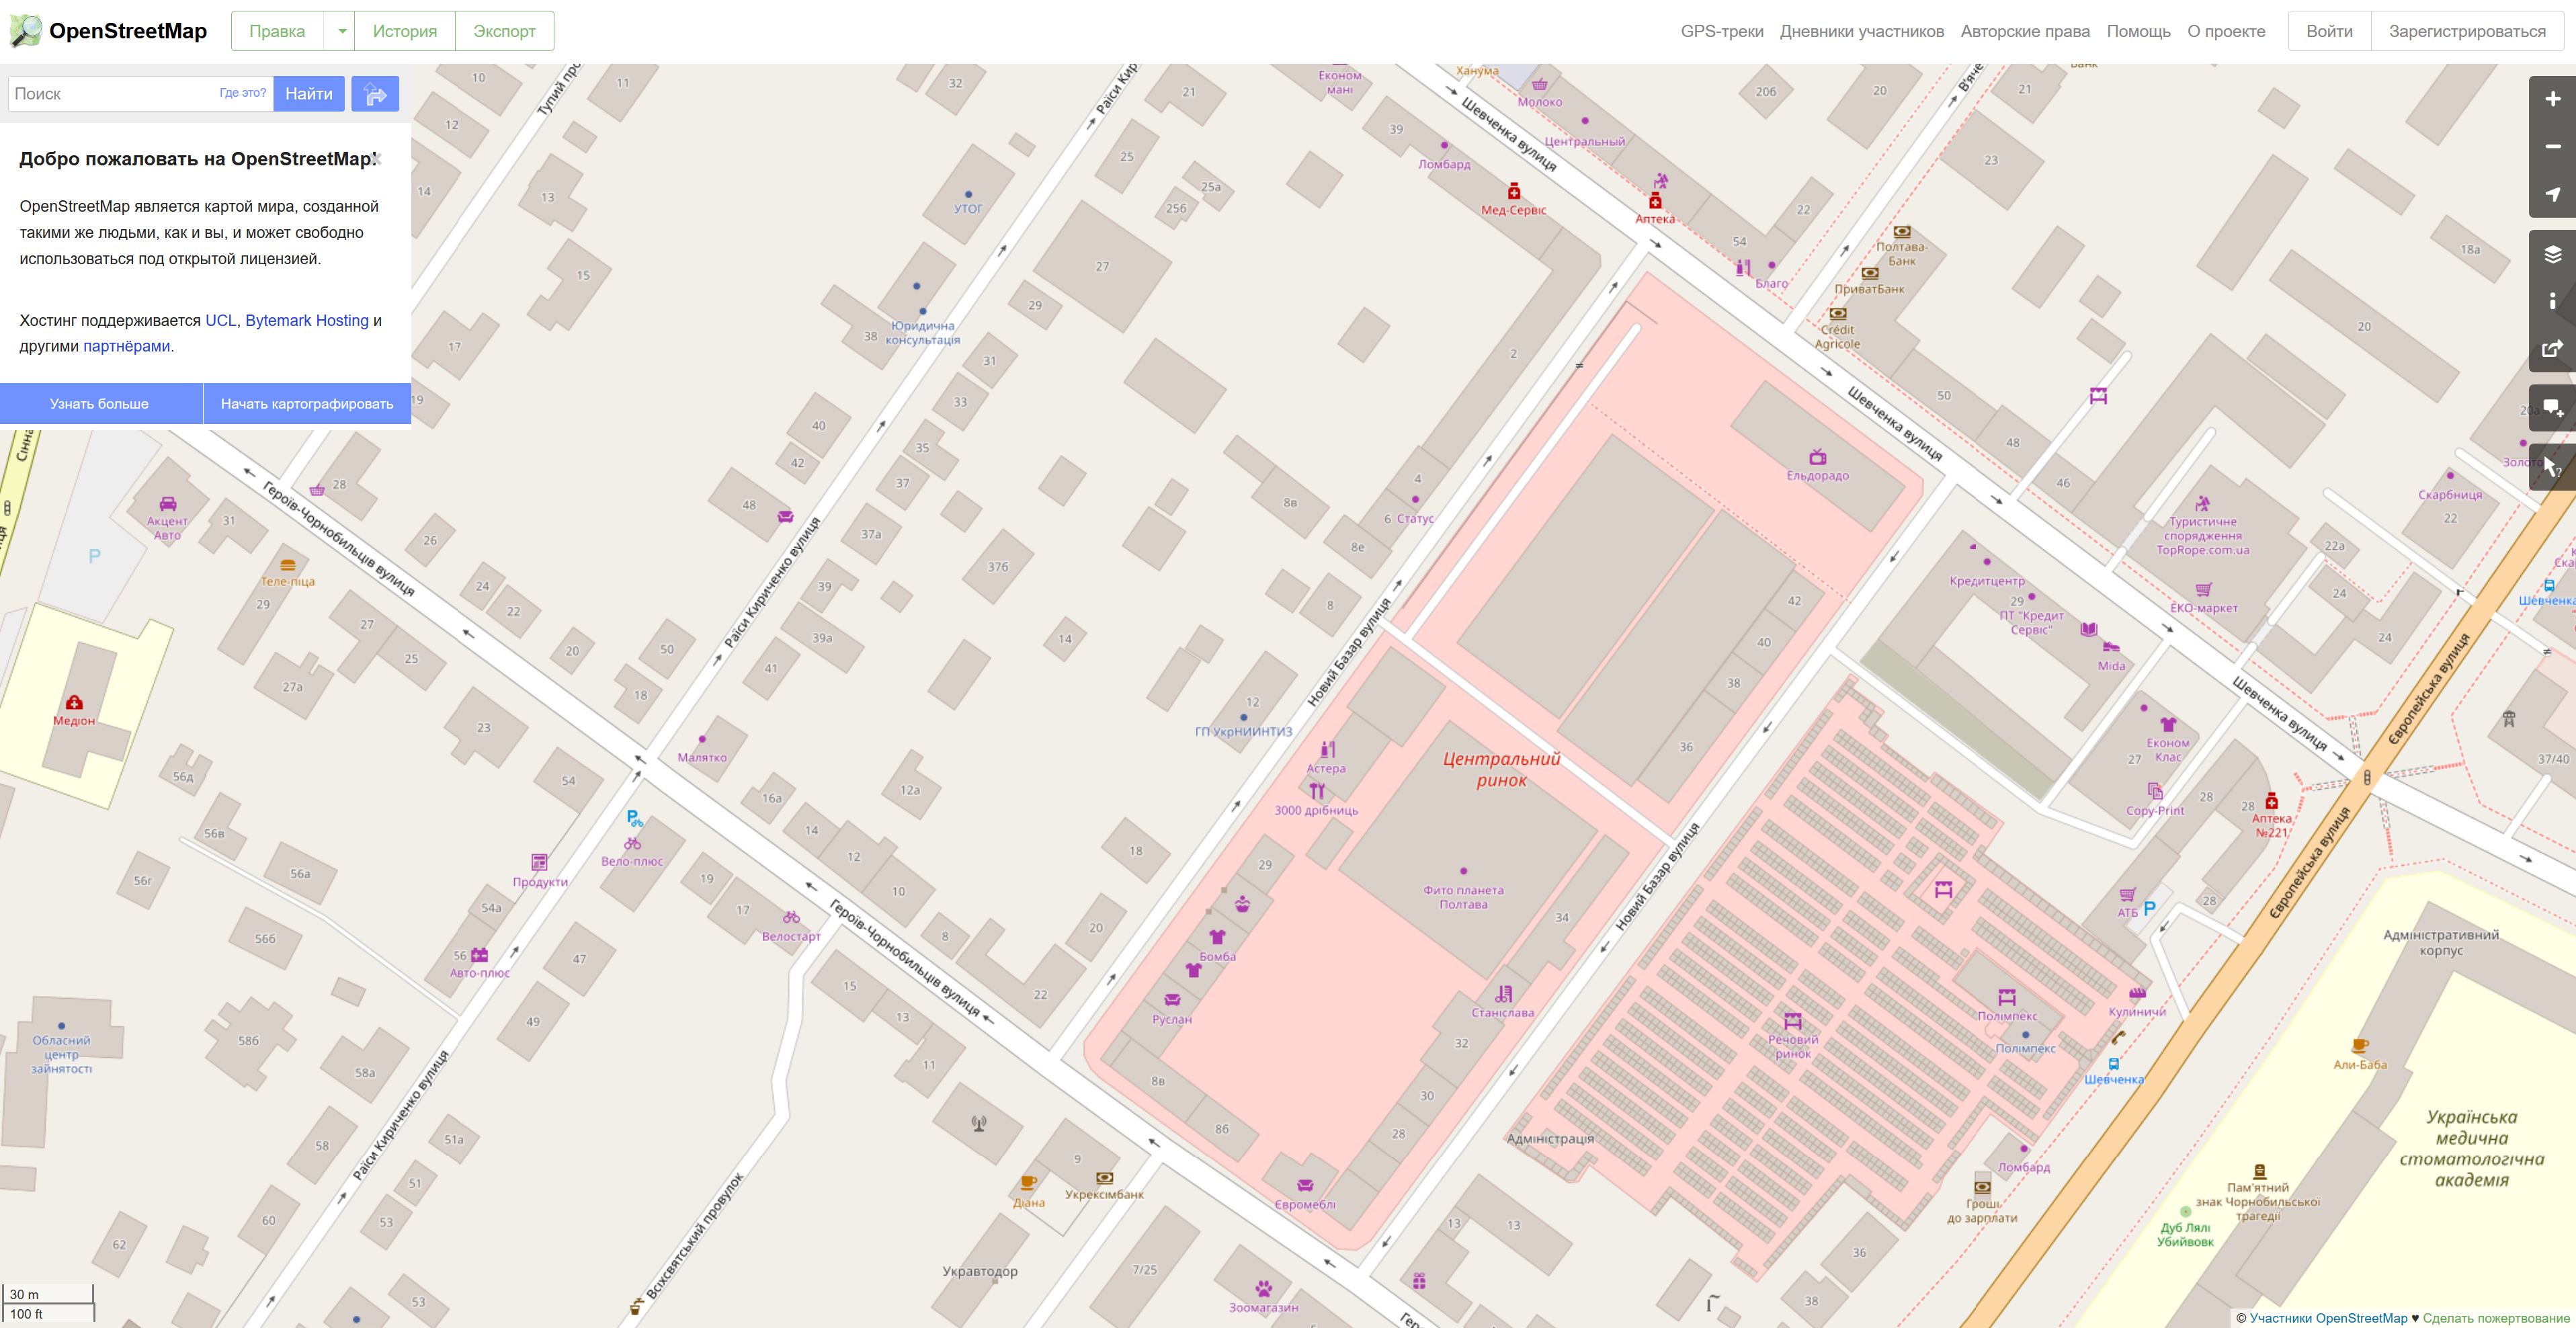The image size is (2576, 1328).
Task: Click the 'Где это?' link
Action: [243, 93]
